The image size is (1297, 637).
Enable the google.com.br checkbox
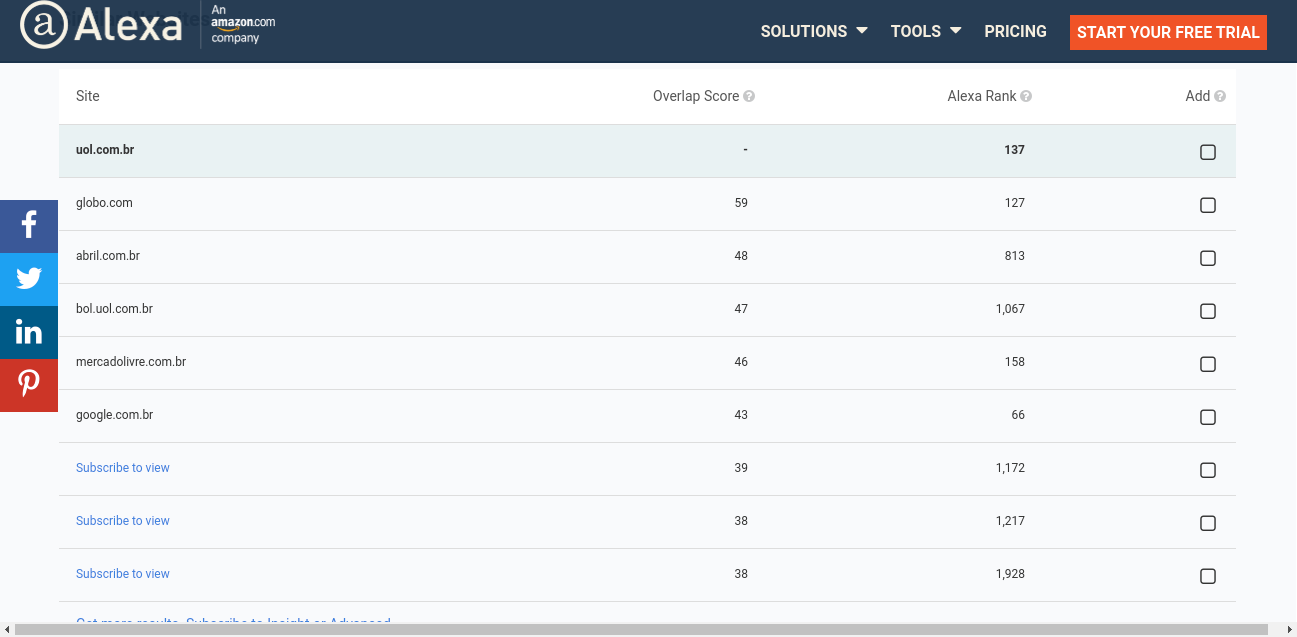[x=1208, y=417]
